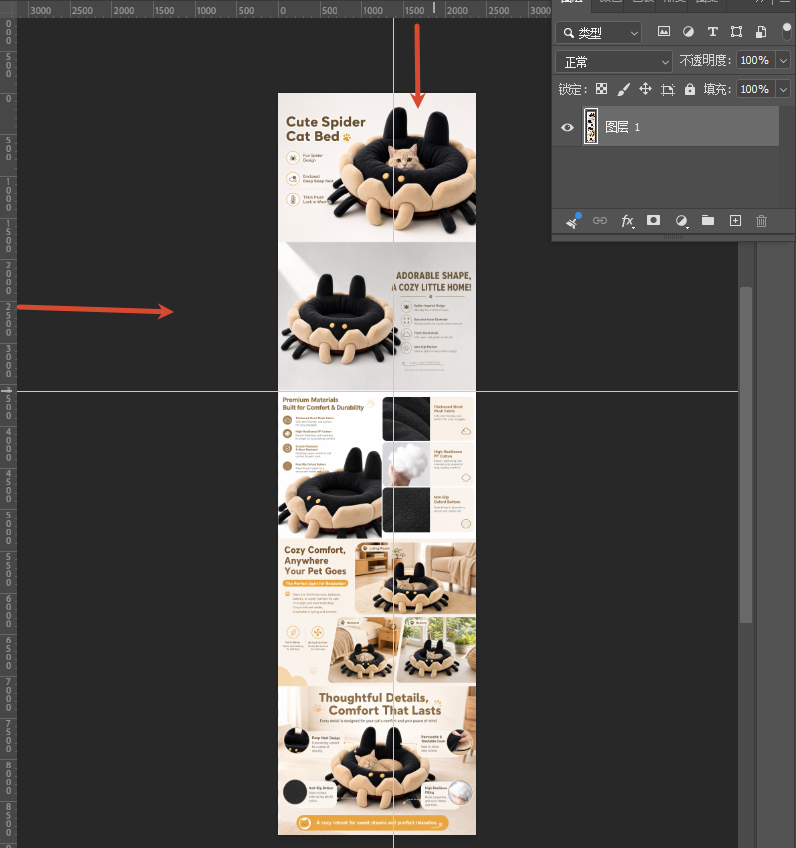Lock layer position move icon

645,89
